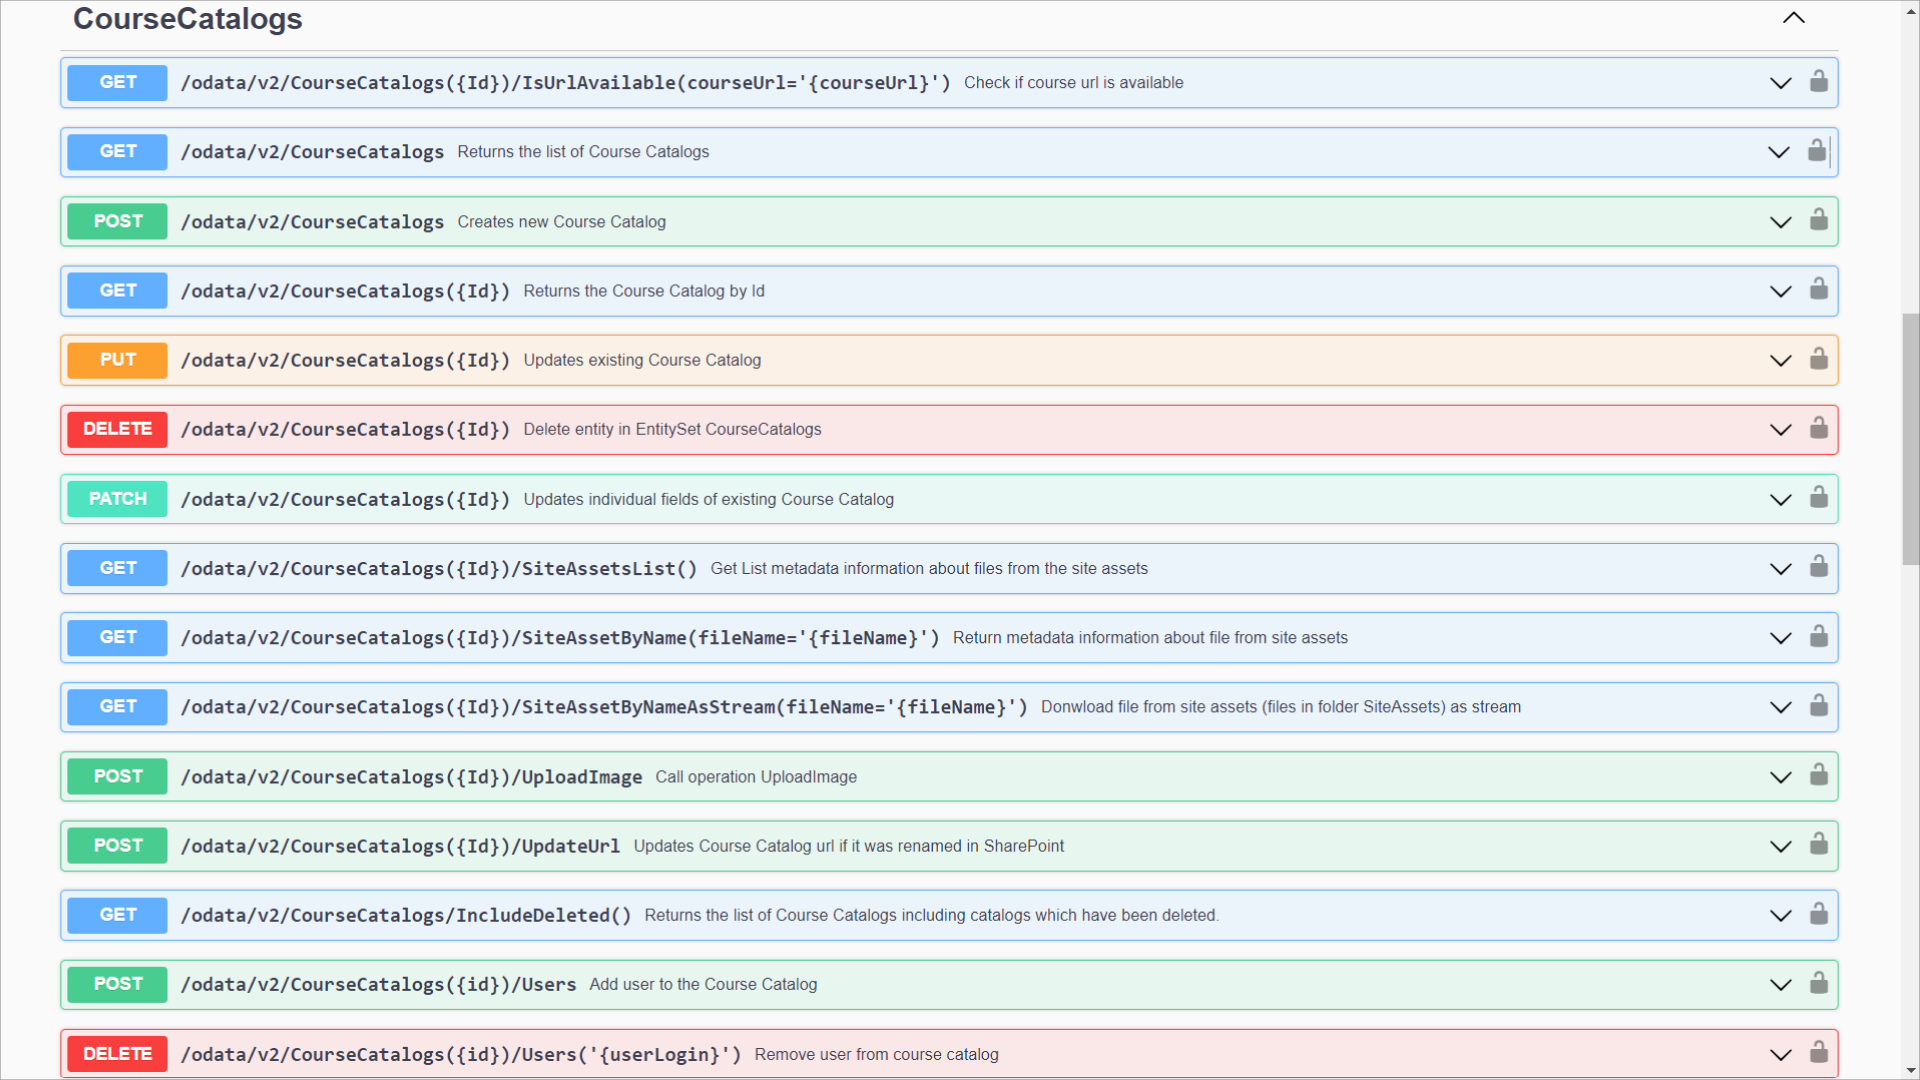The height and width of the screenshot is (1080, 1920).
Task: Expand SiteAssetByNameAsStream endpoint chevron
Action: (1780, 707)
